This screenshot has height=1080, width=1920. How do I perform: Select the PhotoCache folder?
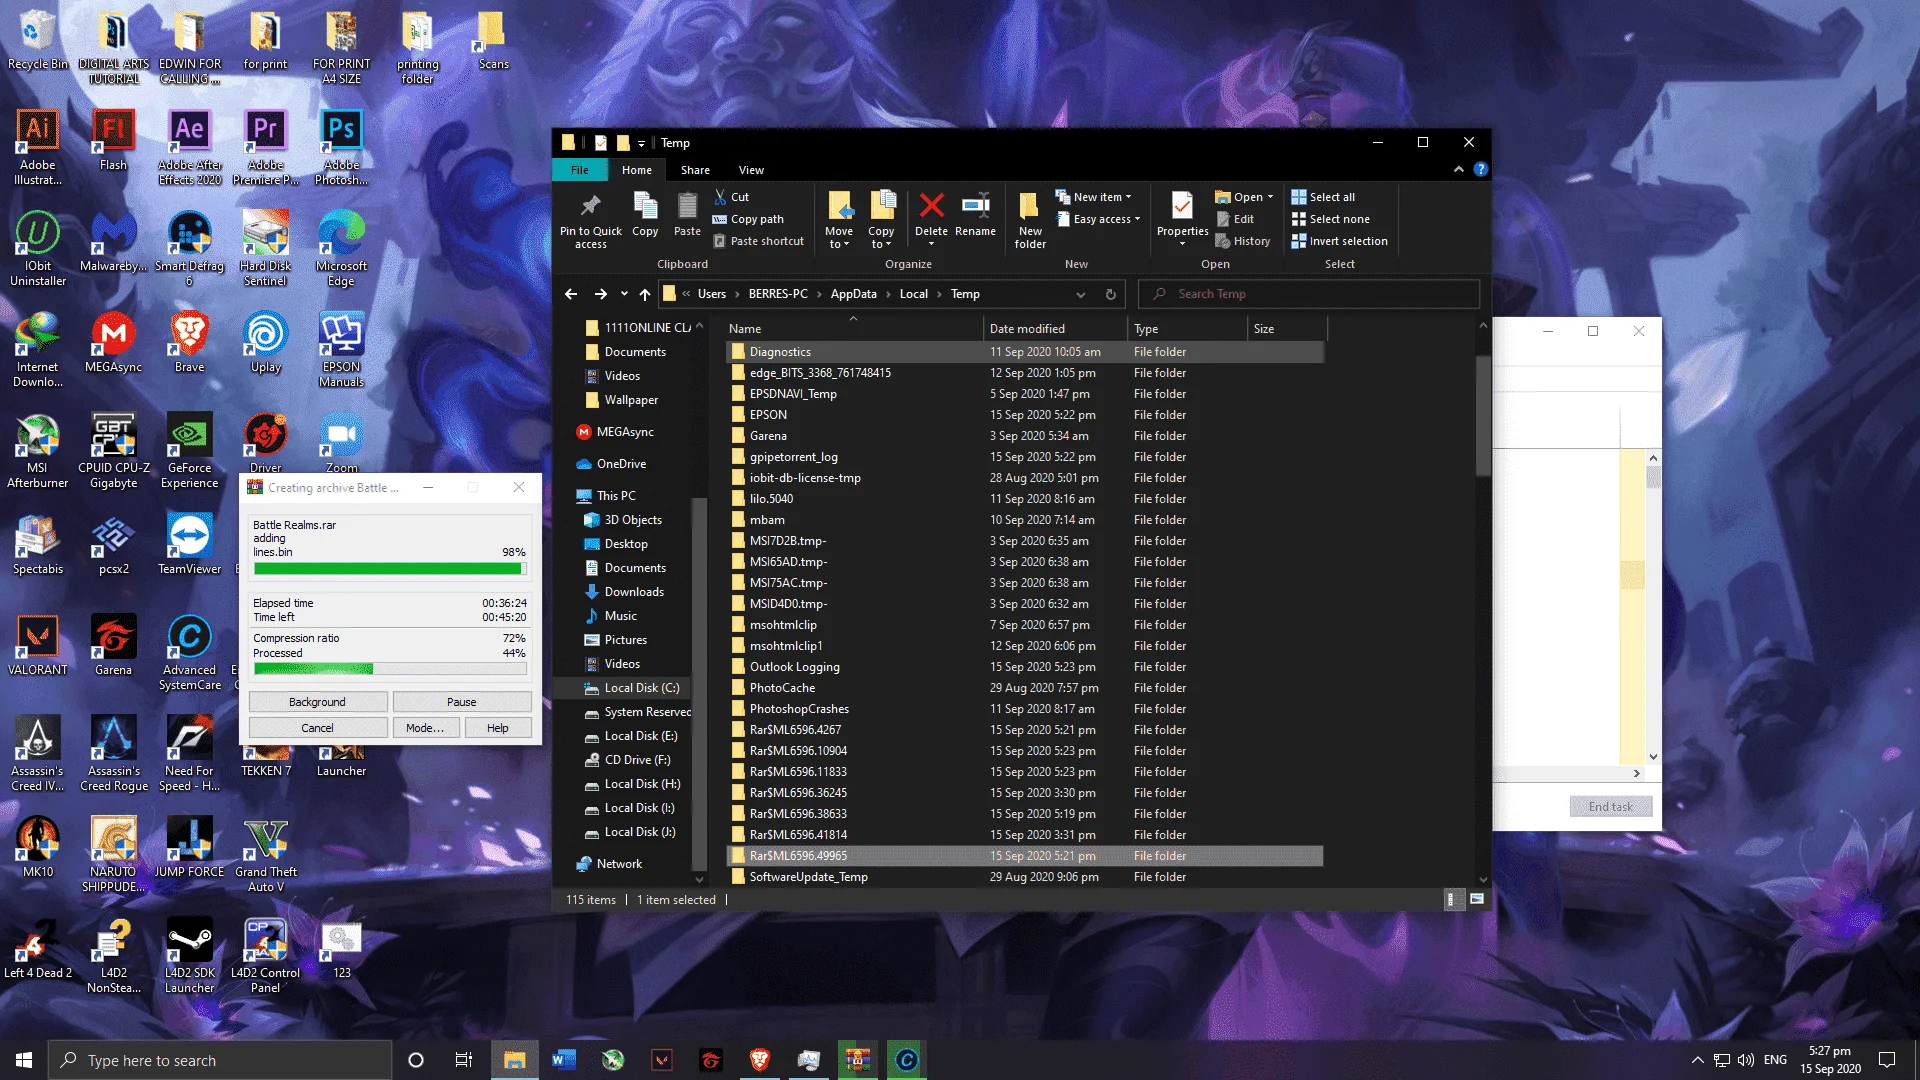coord(1024,688)
